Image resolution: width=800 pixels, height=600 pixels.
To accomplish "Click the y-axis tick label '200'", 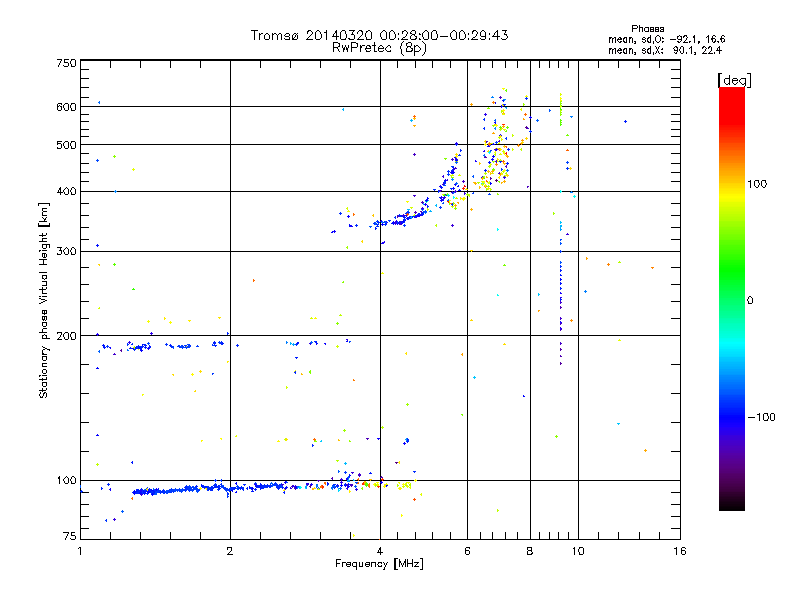I will tap(66, 336).
